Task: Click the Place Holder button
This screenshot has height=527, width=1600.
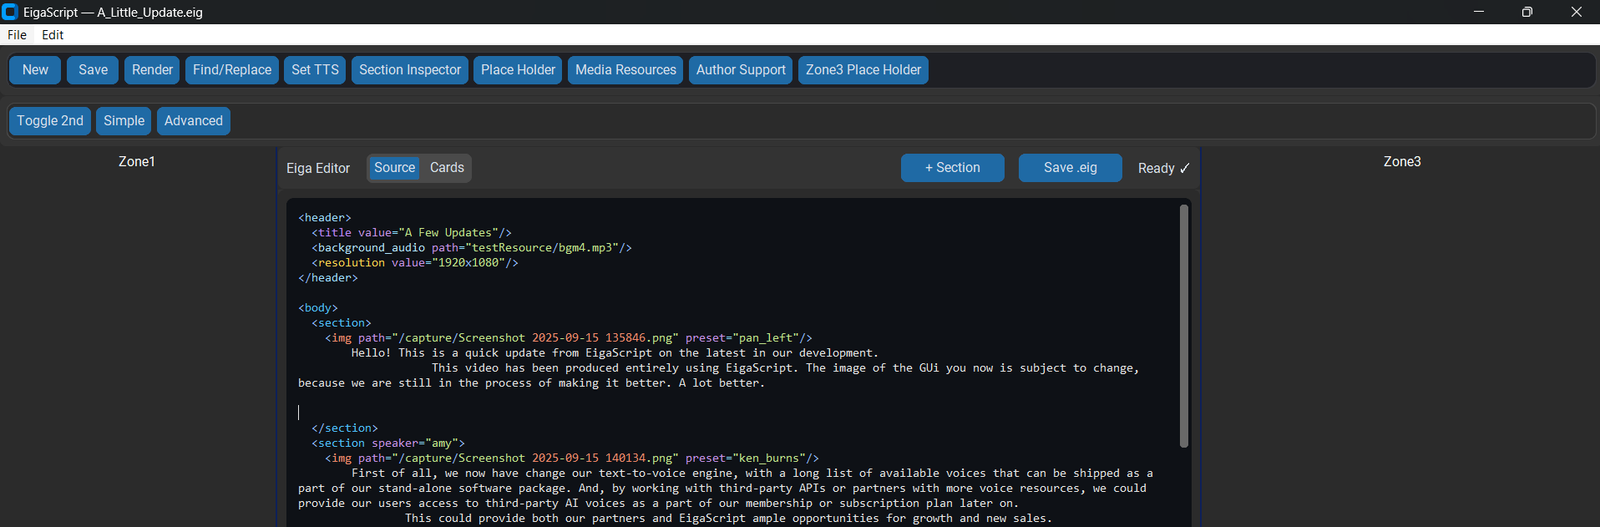Action: (518, 70)
